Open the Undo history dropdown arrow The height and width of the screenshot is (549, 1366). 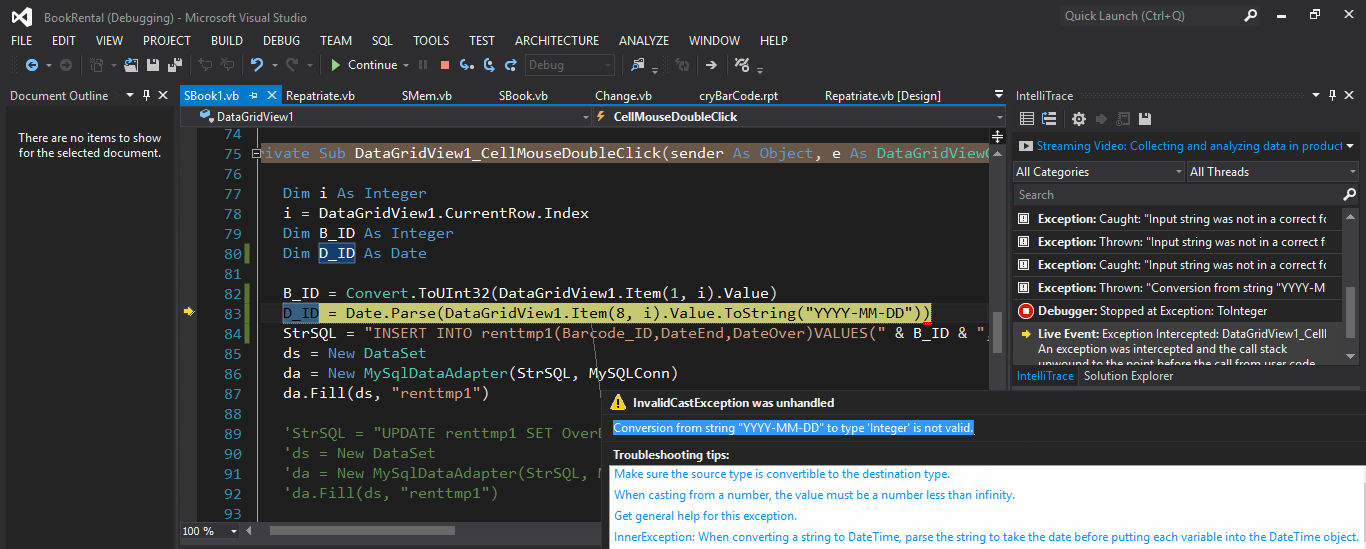point(275,65)
